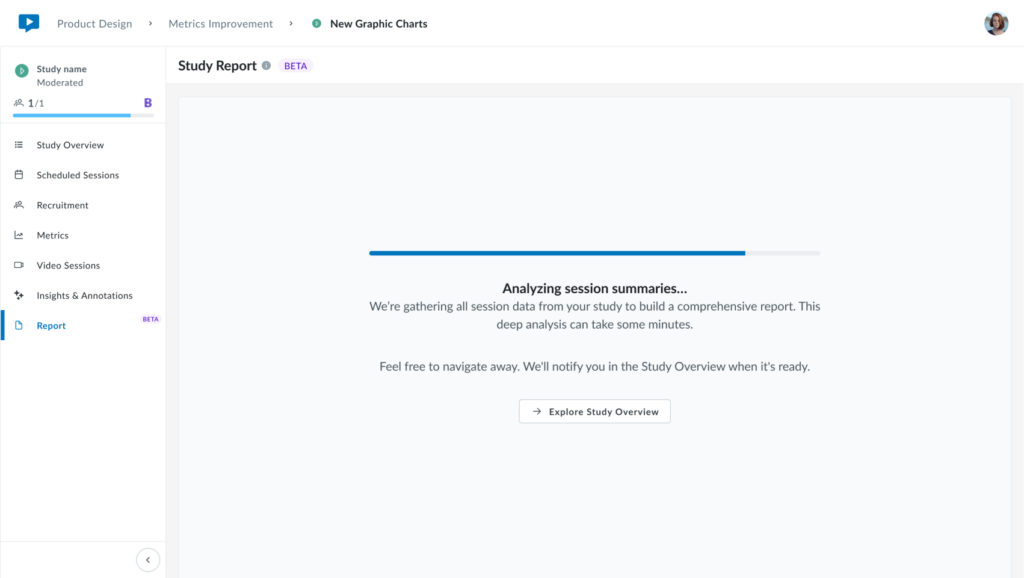Screen dimensions: 1024x578
Task: Click the Video Sessions camera icon
Action: point(19,265)
